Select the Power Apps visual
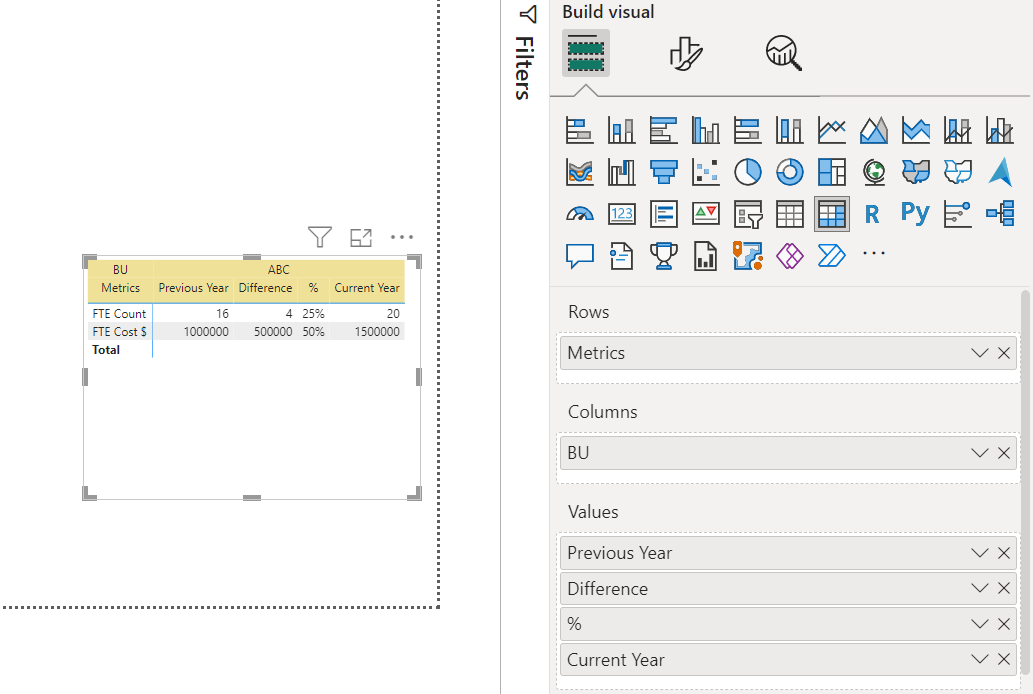Viewport: 1033px width, 694px height. point(790,256)
